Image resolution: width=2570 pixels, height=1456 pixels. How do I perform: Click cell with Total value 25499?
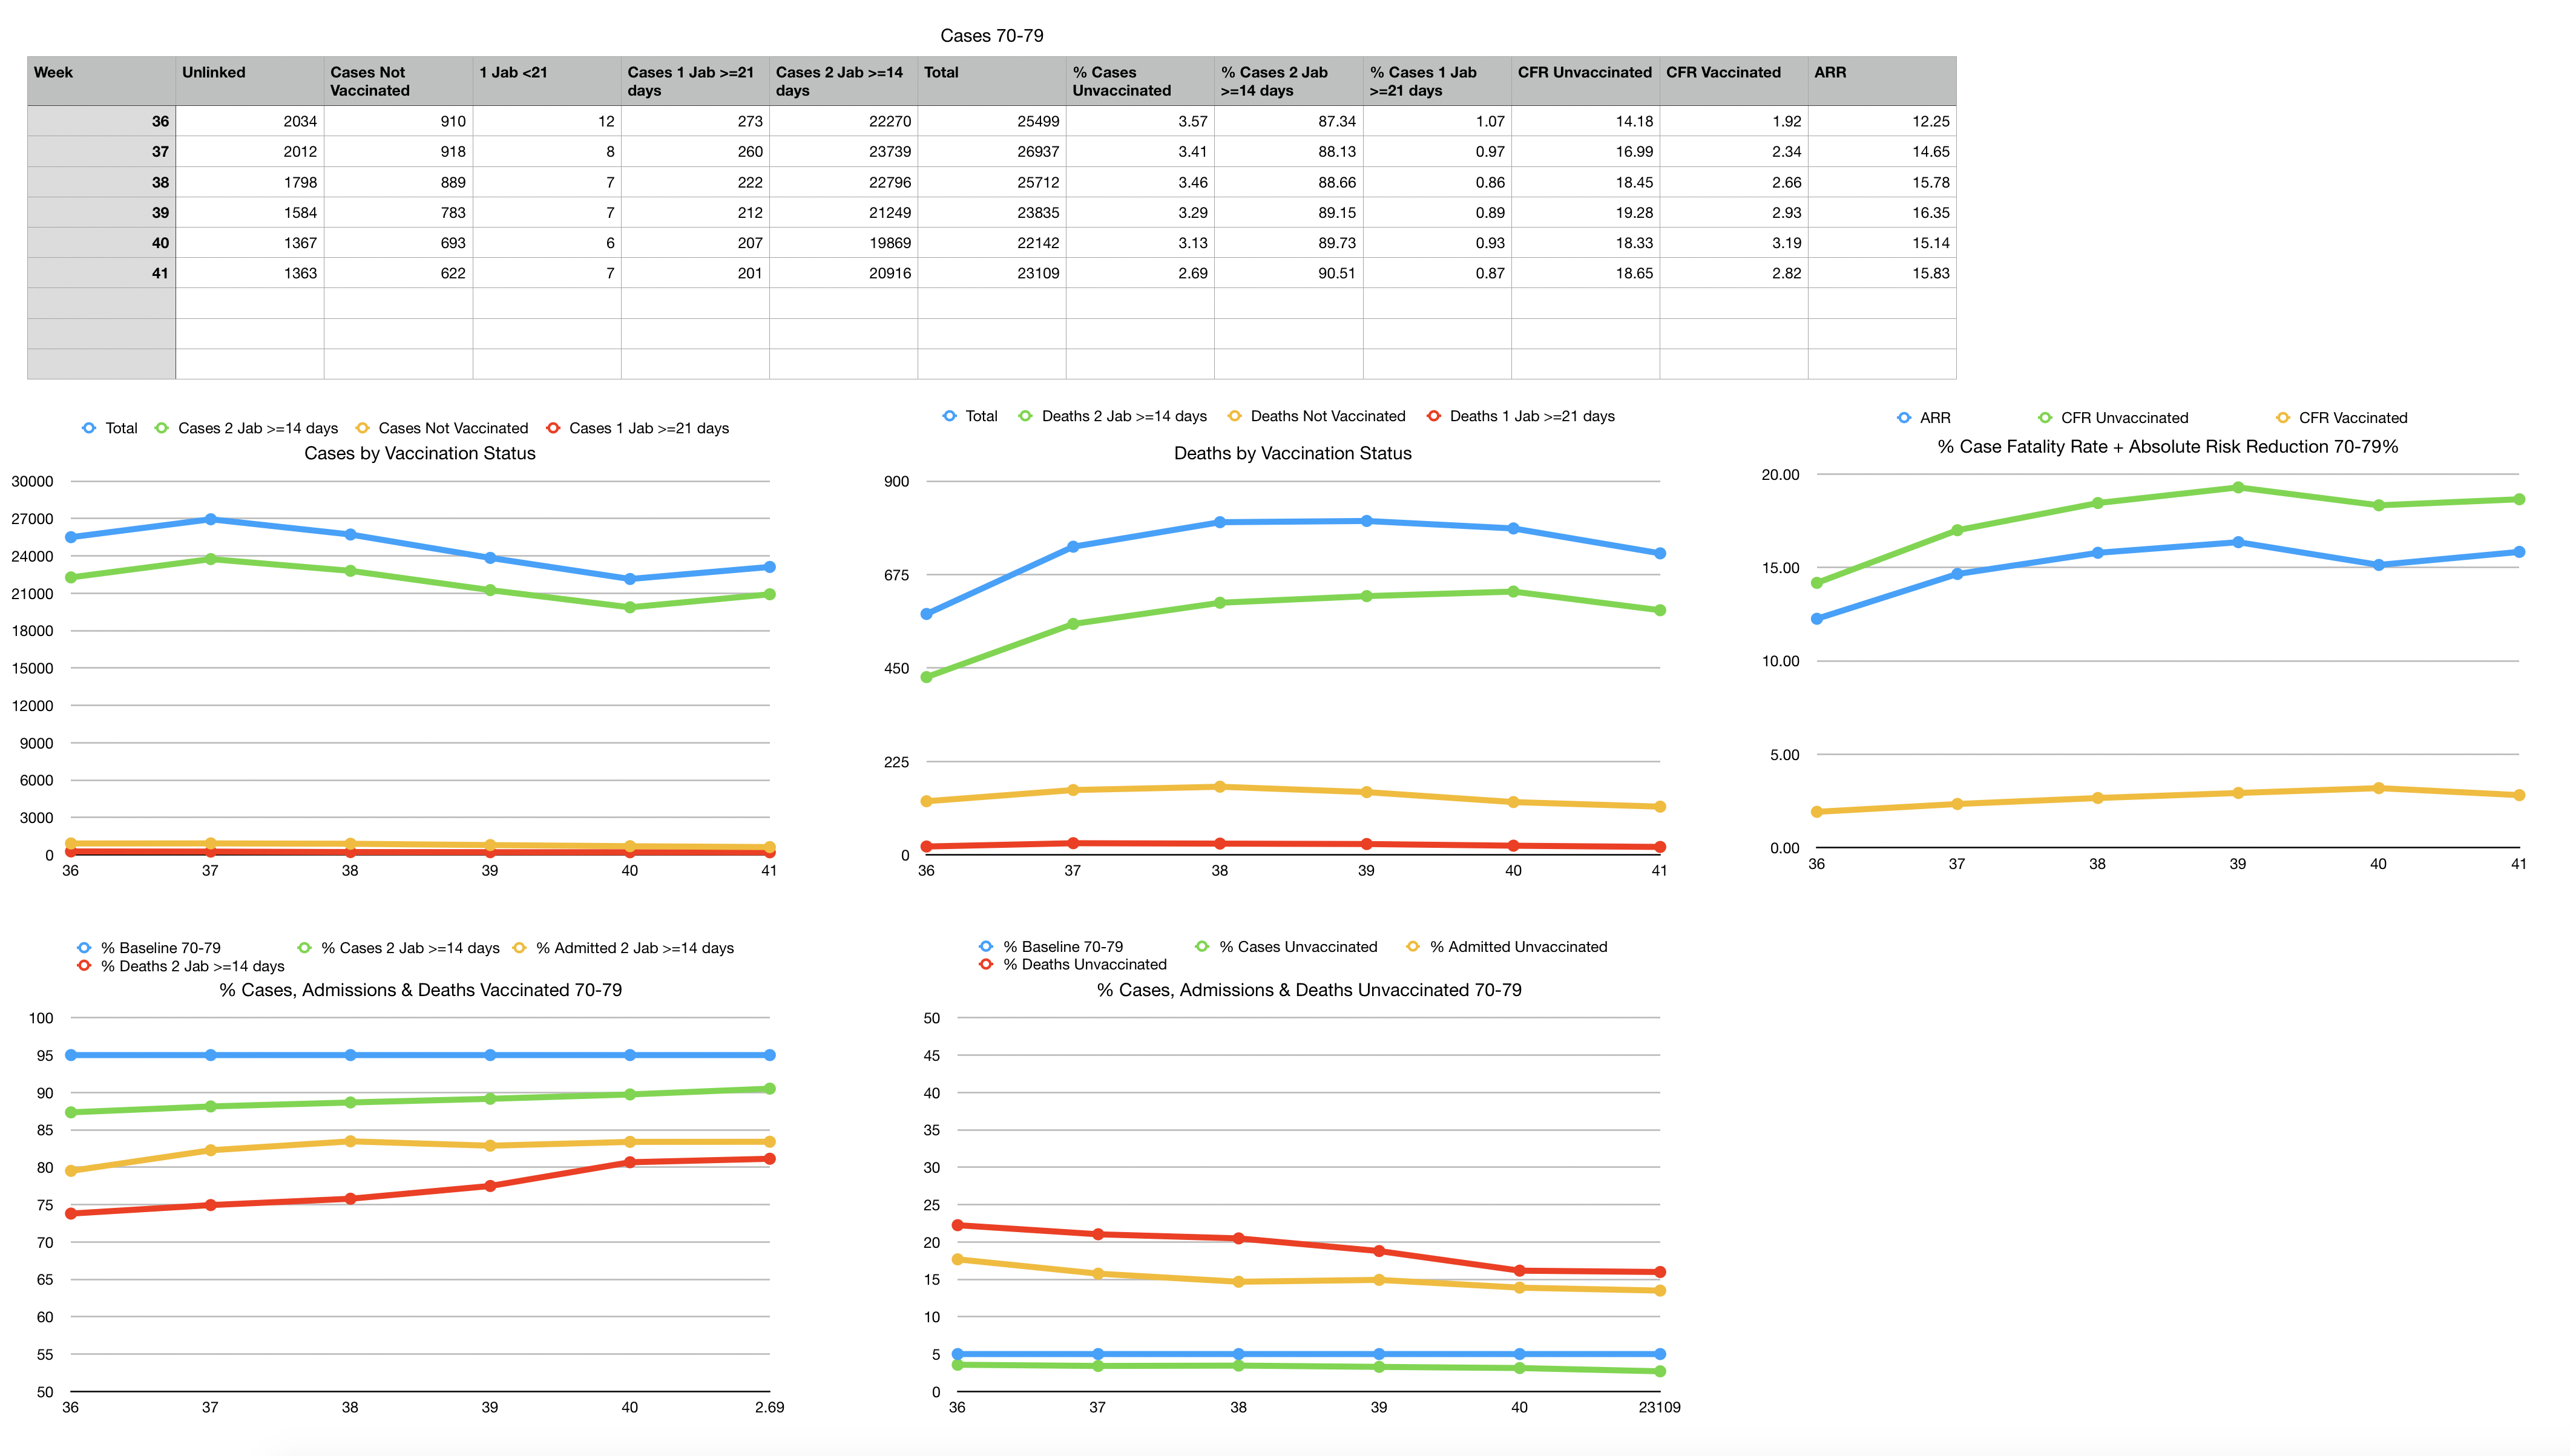[991, 121]
